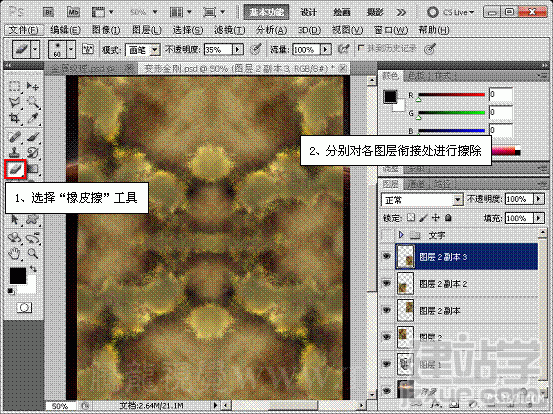Open the eraser 模式 dropdown
The image size is (553, 414).
pos(143,50)
